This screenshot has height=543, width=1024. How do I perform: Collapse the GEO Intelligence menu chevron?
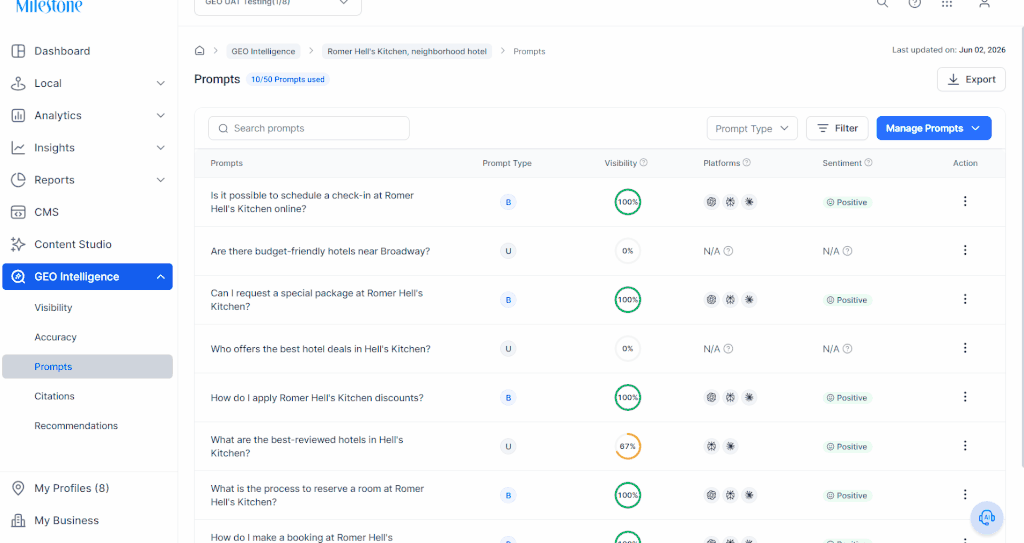click(x=161, y=277)
